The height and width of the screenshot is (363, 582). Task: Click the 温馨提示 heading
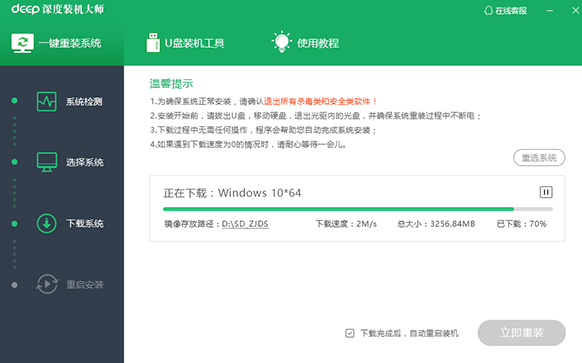171,84
